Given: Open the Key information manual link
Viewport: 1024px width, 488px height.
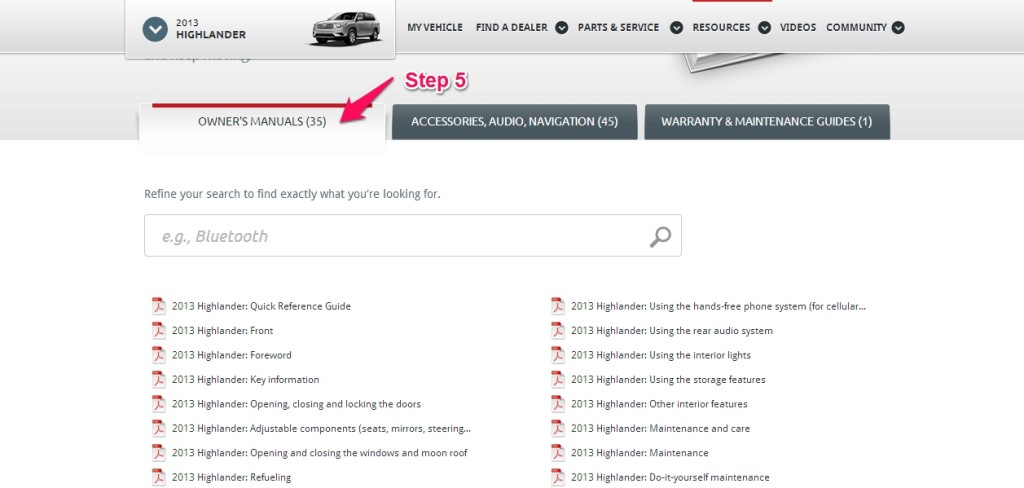Looking at the screenshot, I should [x=246, y=380].
